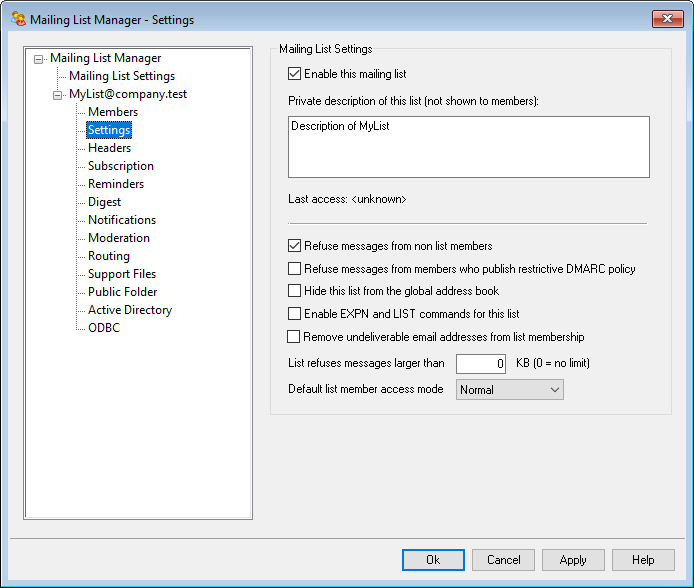Image resolution: width=694 pixels, height=588 pixels.
Task: Click the private description text box
Action: [468, 146]
